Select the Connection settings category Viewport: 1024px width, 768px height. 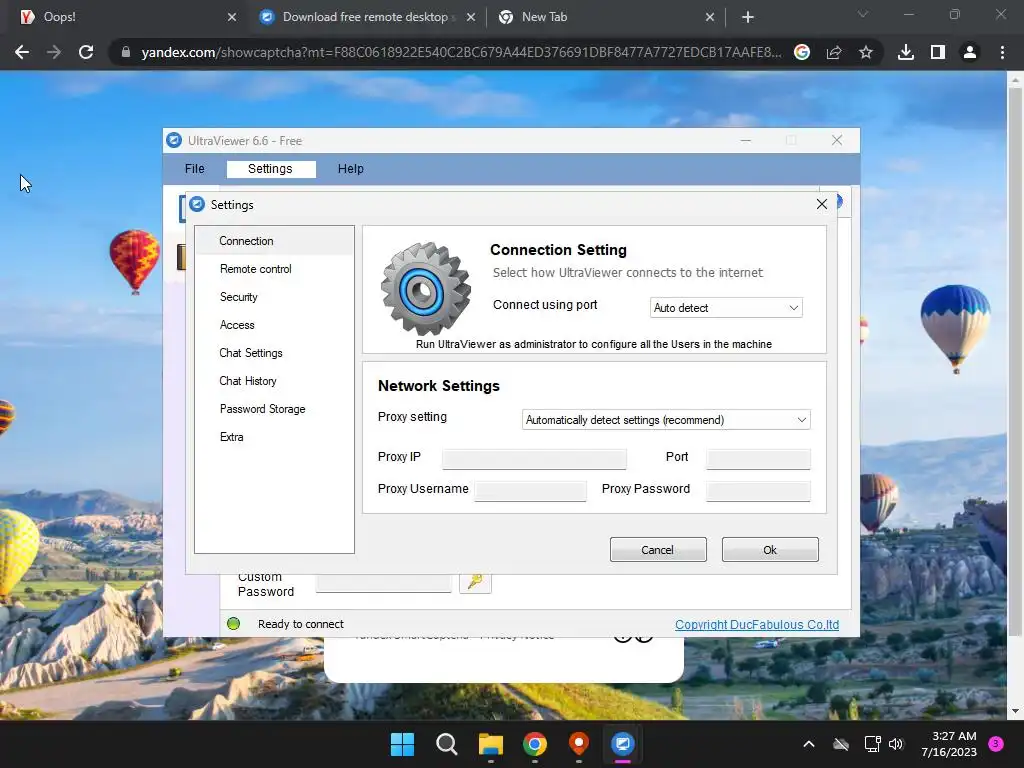coord(275,241)
